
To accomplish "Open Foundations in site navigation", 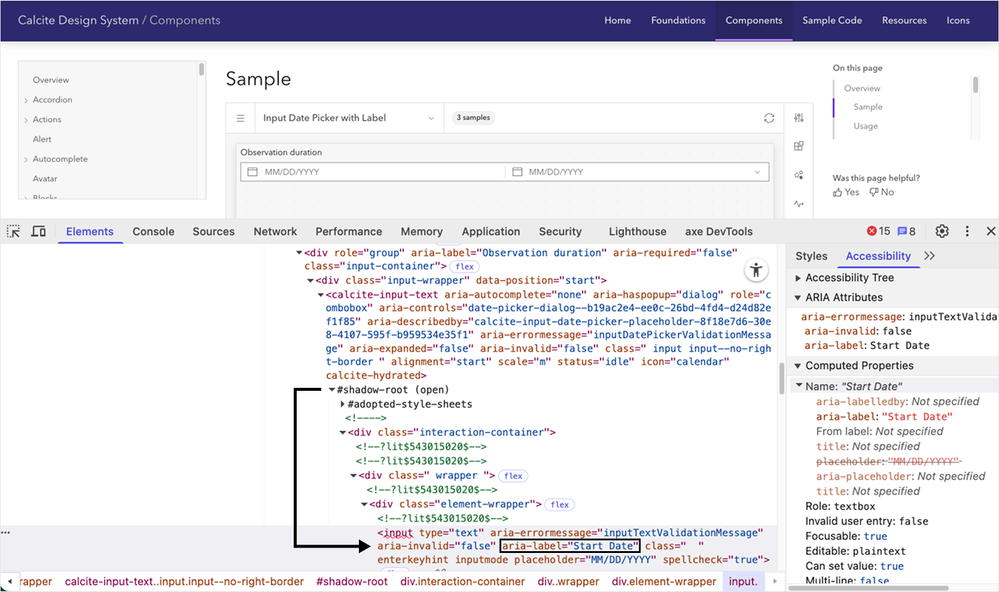I will tap(678, 20).
